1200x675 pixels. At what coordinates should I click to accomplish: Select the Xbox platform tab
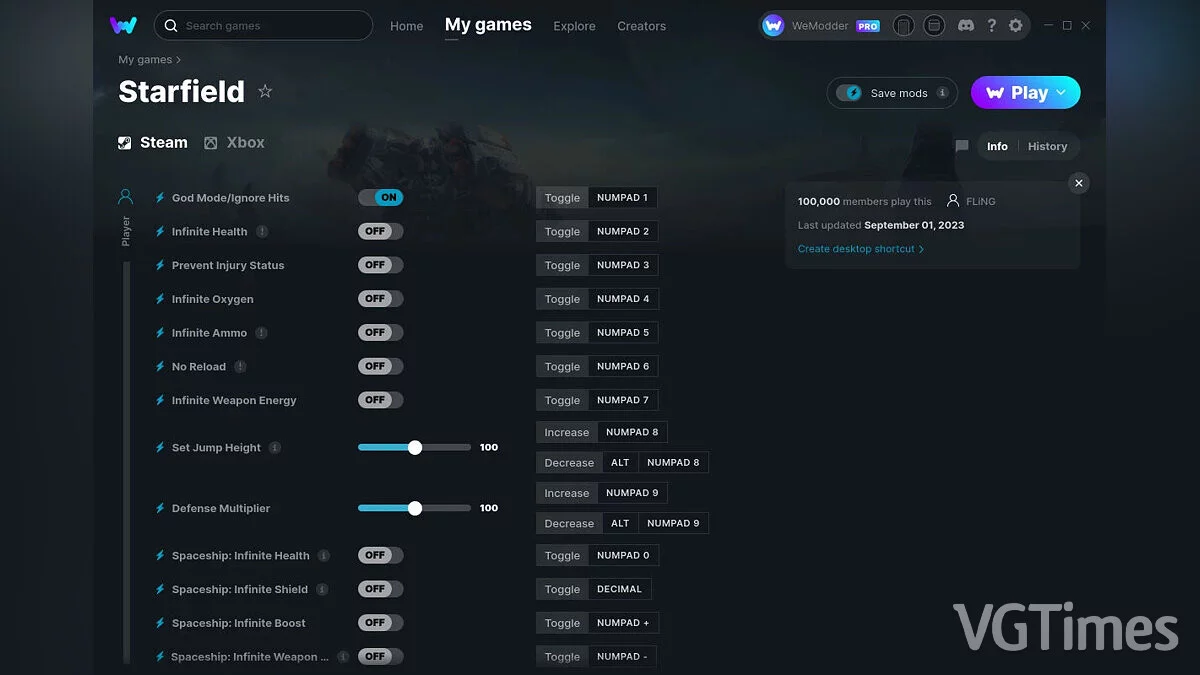[235, 143]
